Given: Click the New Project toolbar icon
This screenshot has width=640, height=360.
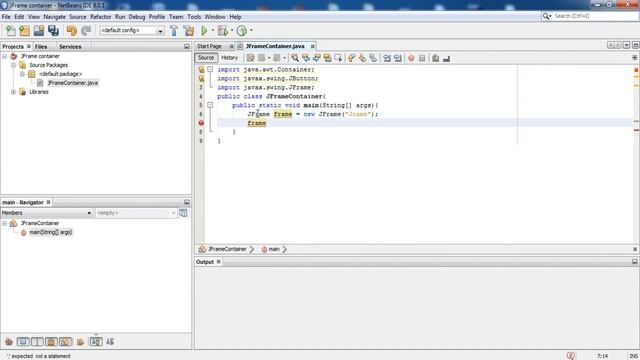Looking at the screenshot, I should pos(24,31).
